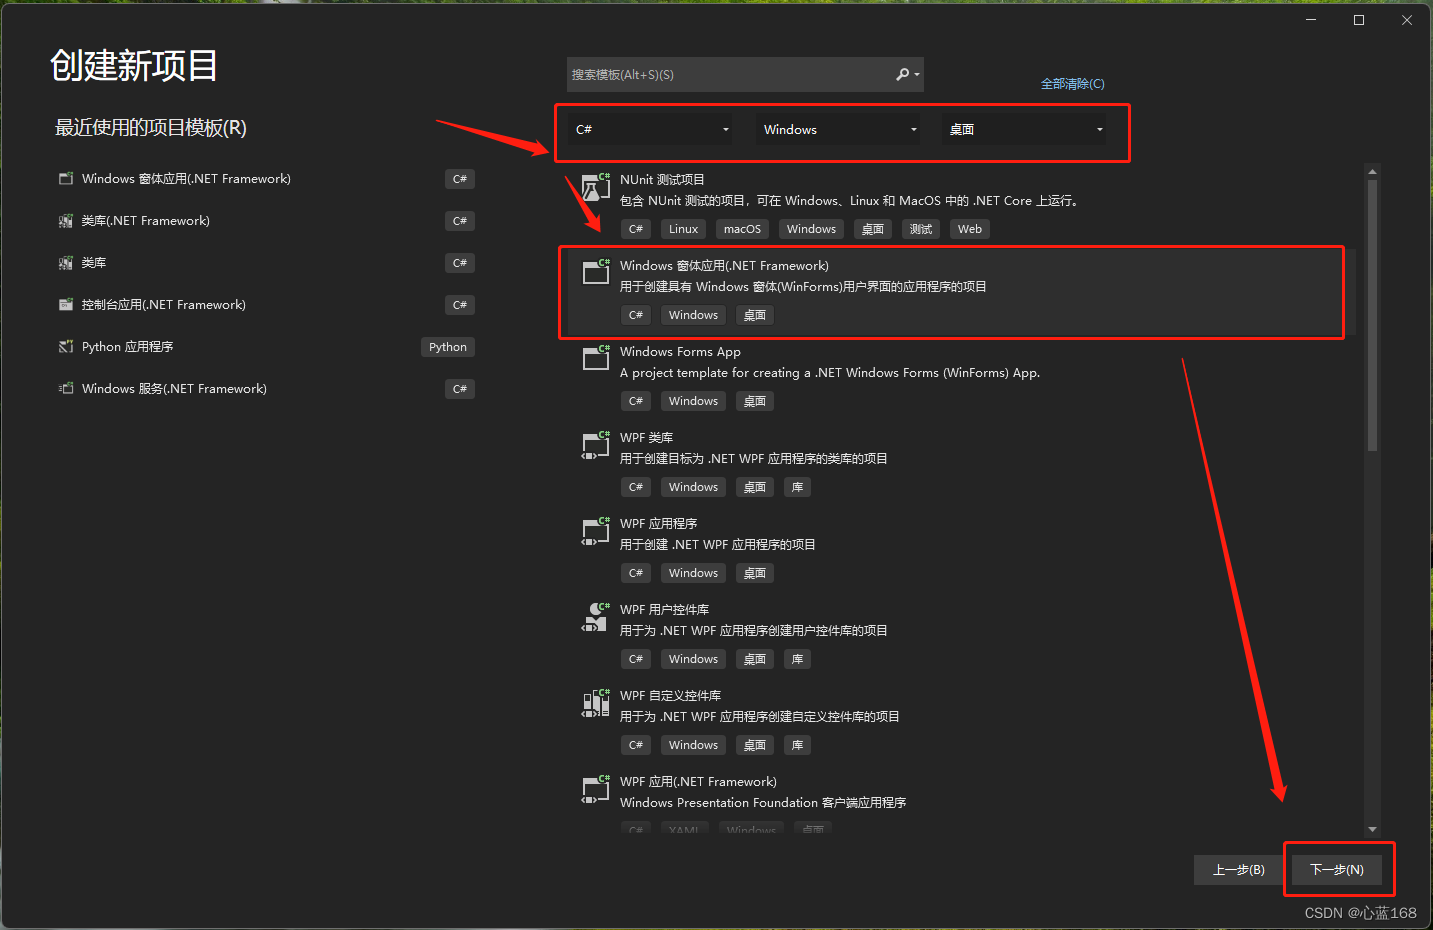The height and width of the screenshot is (930, 1433).
Task: Click the scroll up arrow of template list
Action: coord(1372,172)
